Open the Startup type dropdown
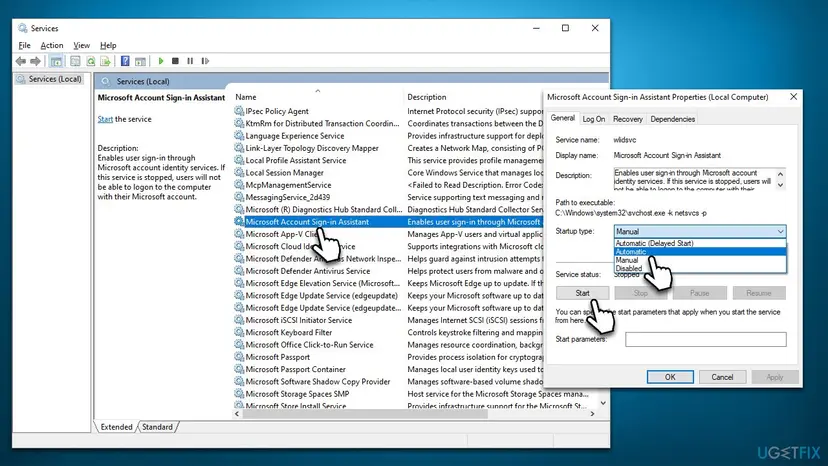 pyautogui.click(x=700, y=231)
